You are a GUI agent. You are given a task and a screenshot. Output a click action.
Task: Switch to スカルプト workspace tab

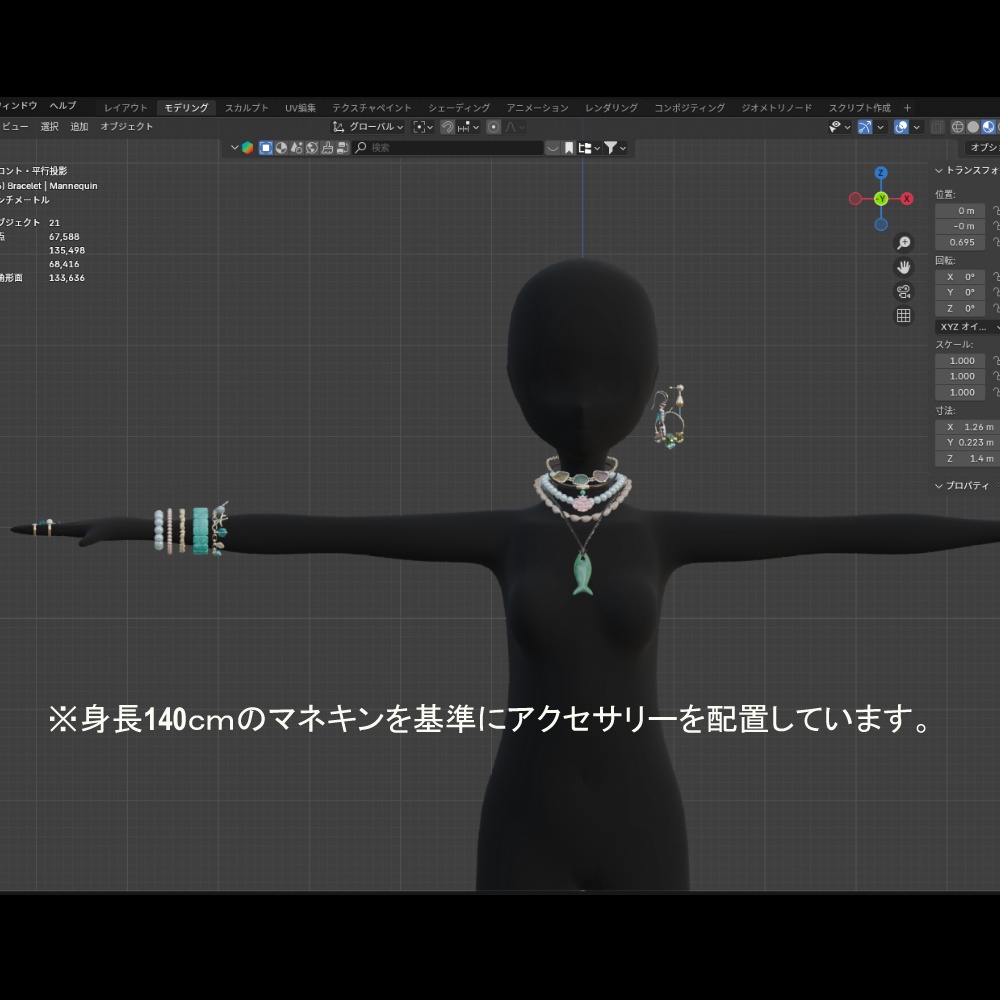click(247, 108)
